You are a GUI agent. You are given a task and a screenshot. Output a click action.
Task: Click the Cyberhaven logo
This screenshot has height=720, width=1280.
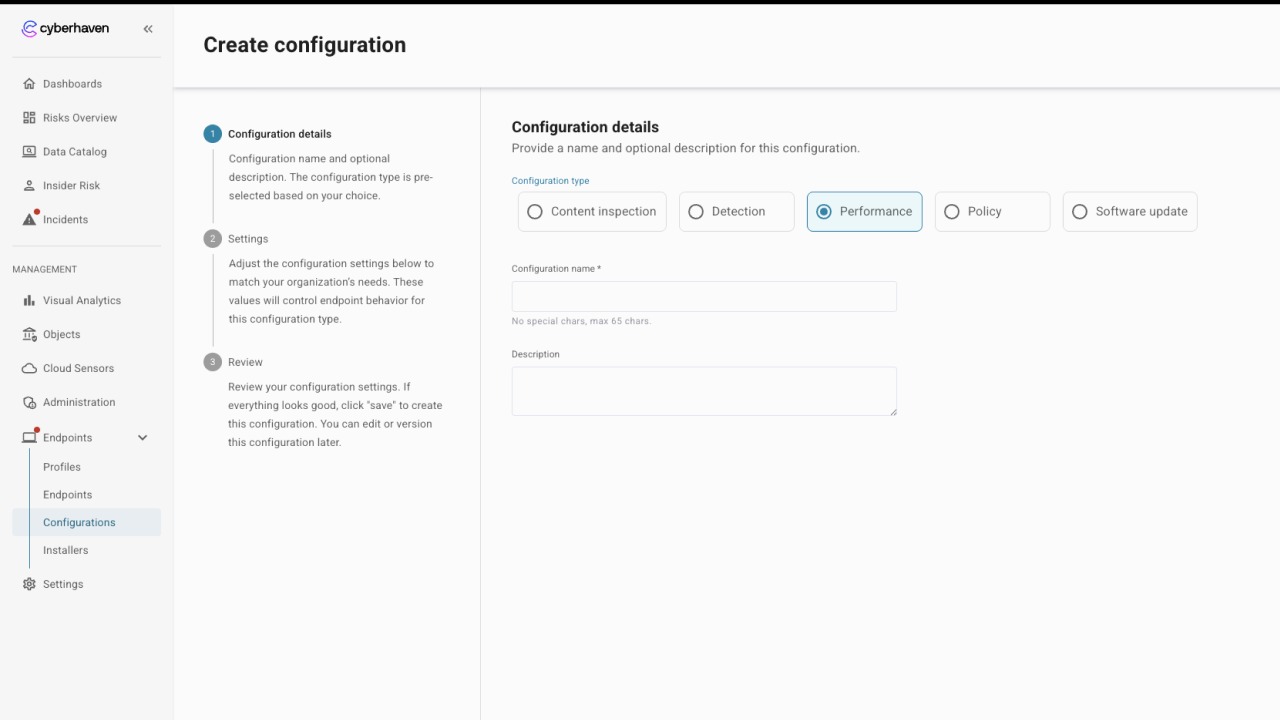65,29
